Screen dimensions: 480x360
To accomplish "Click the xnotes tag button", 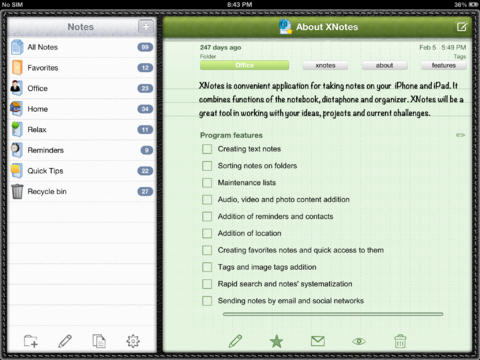I will coord(325,65).
